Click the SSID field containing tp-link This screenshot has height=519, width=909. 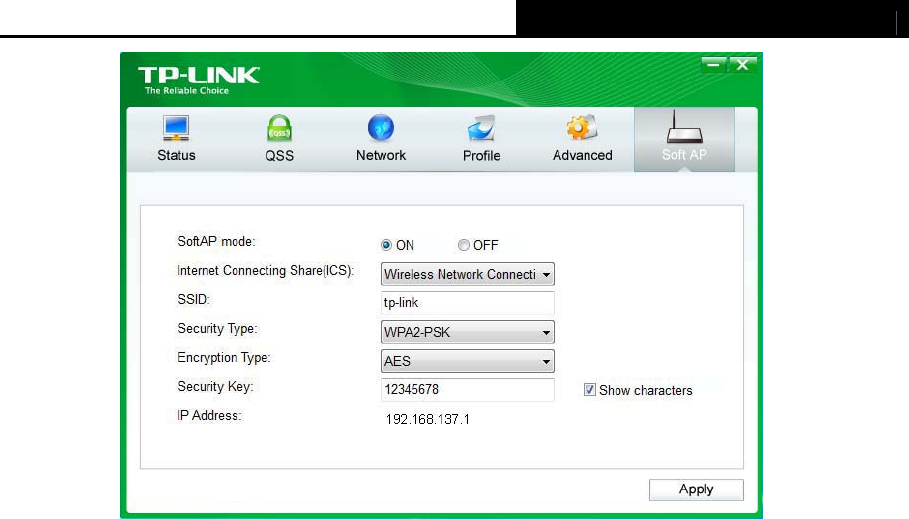tap(467, 303)
